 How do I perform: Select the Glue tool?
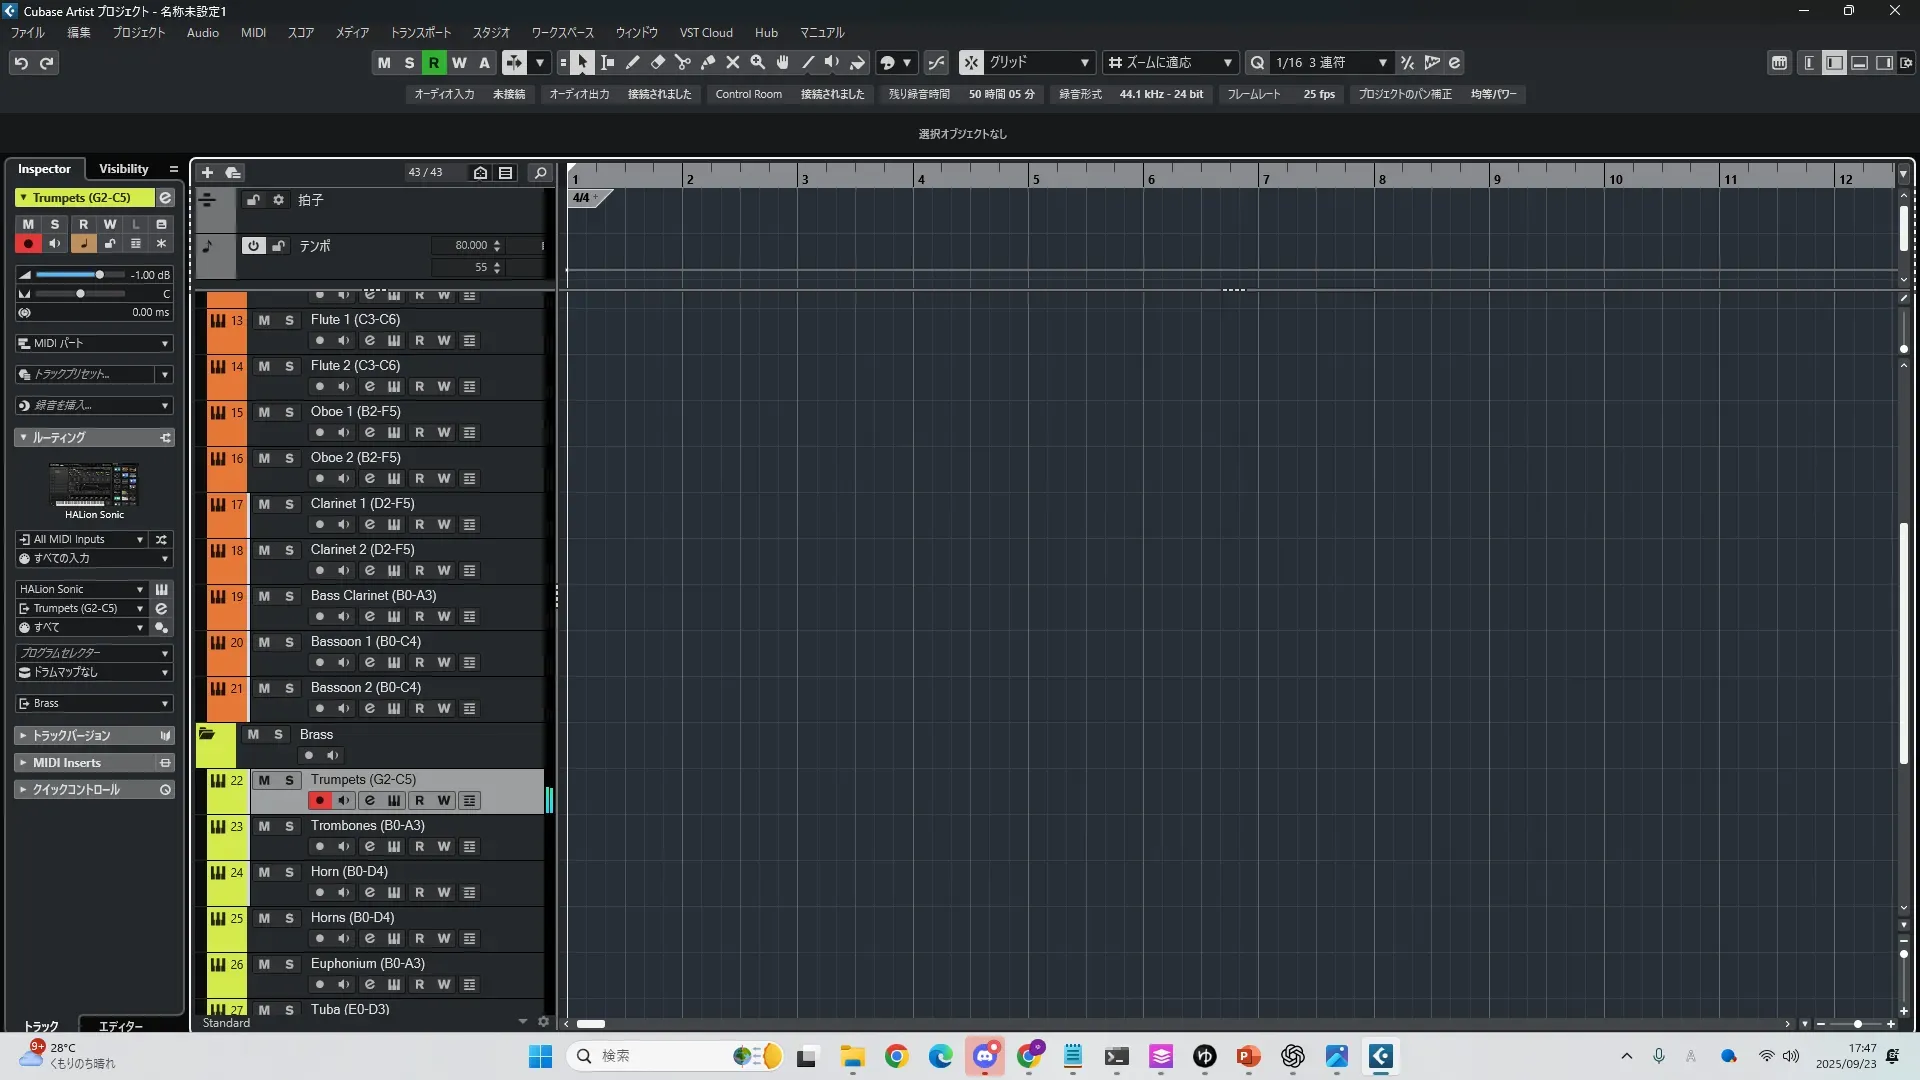(x=708, y=62)
